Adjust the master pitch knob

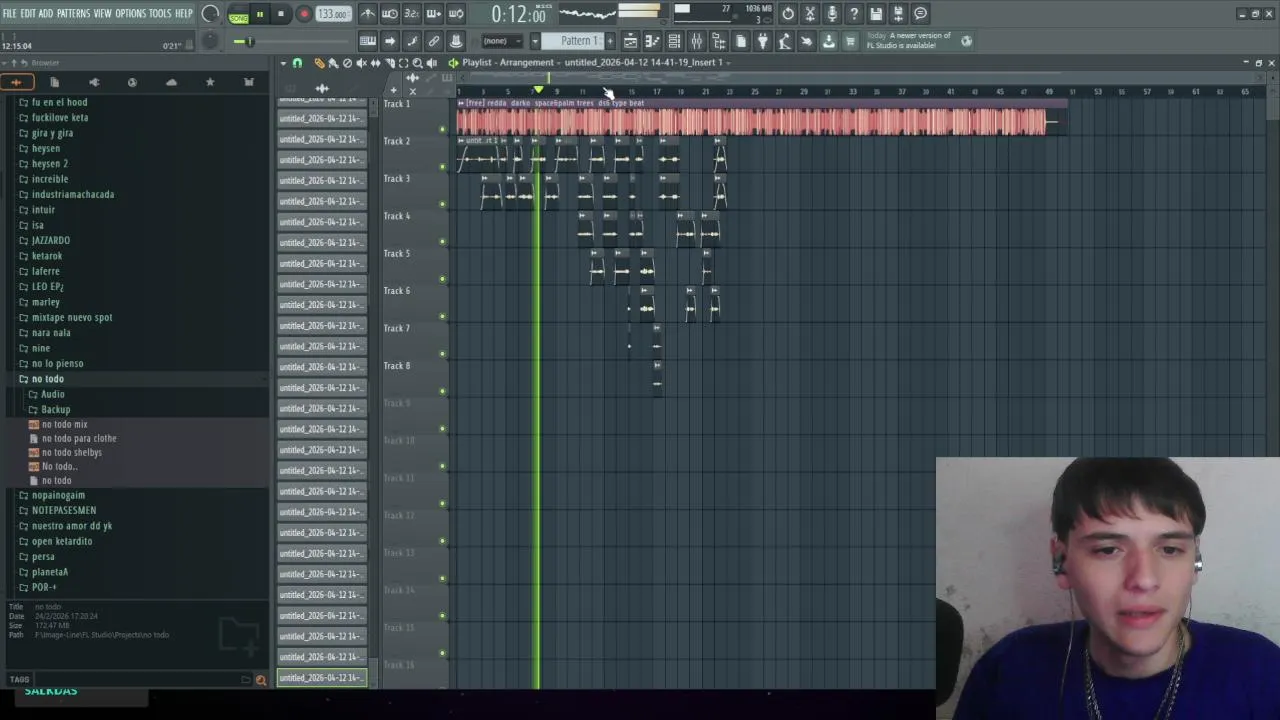coord(210,40)
